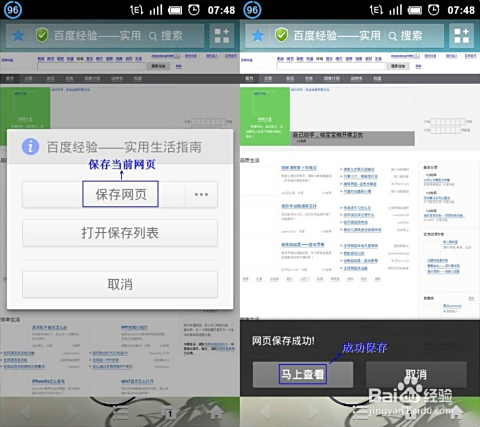Tap the 96 badge in right status bar
Viewport: 480px width, 427px height.
[252, 10]
